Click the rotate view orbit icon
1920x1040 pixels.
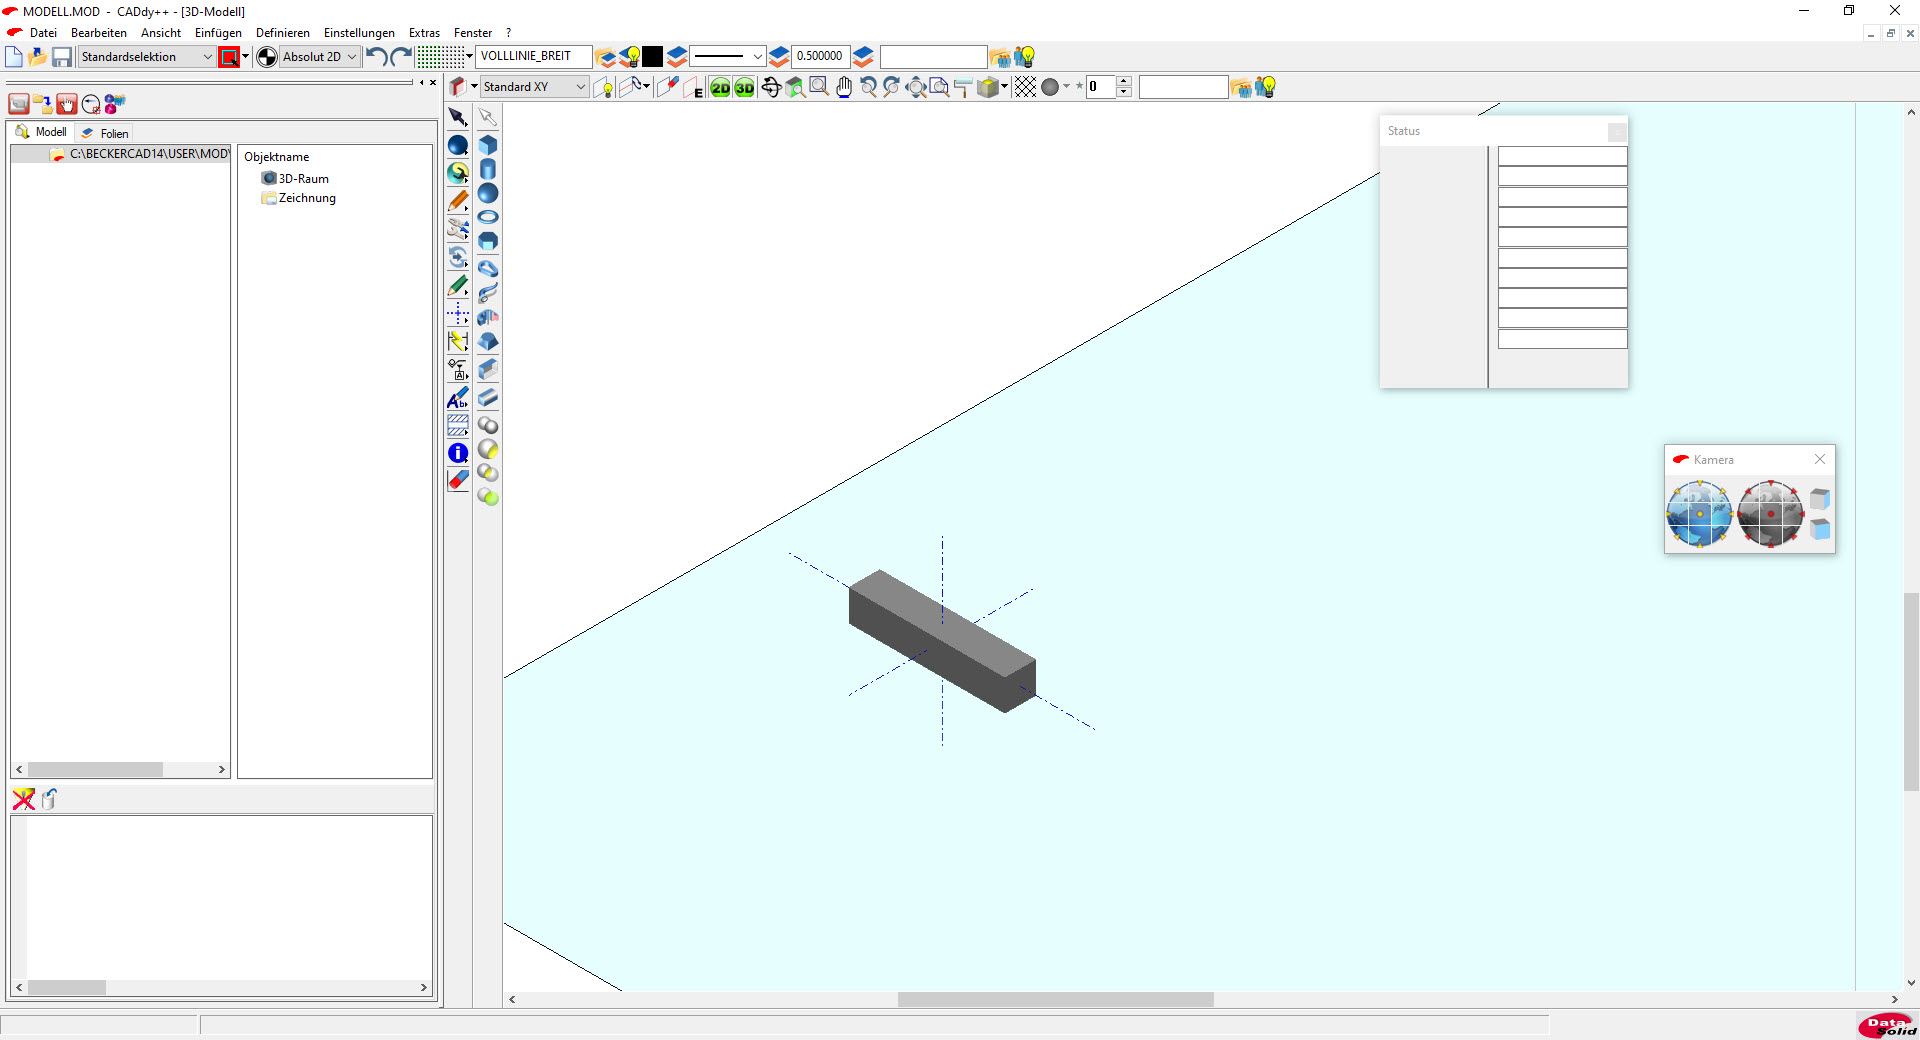(x=771, y=87)
